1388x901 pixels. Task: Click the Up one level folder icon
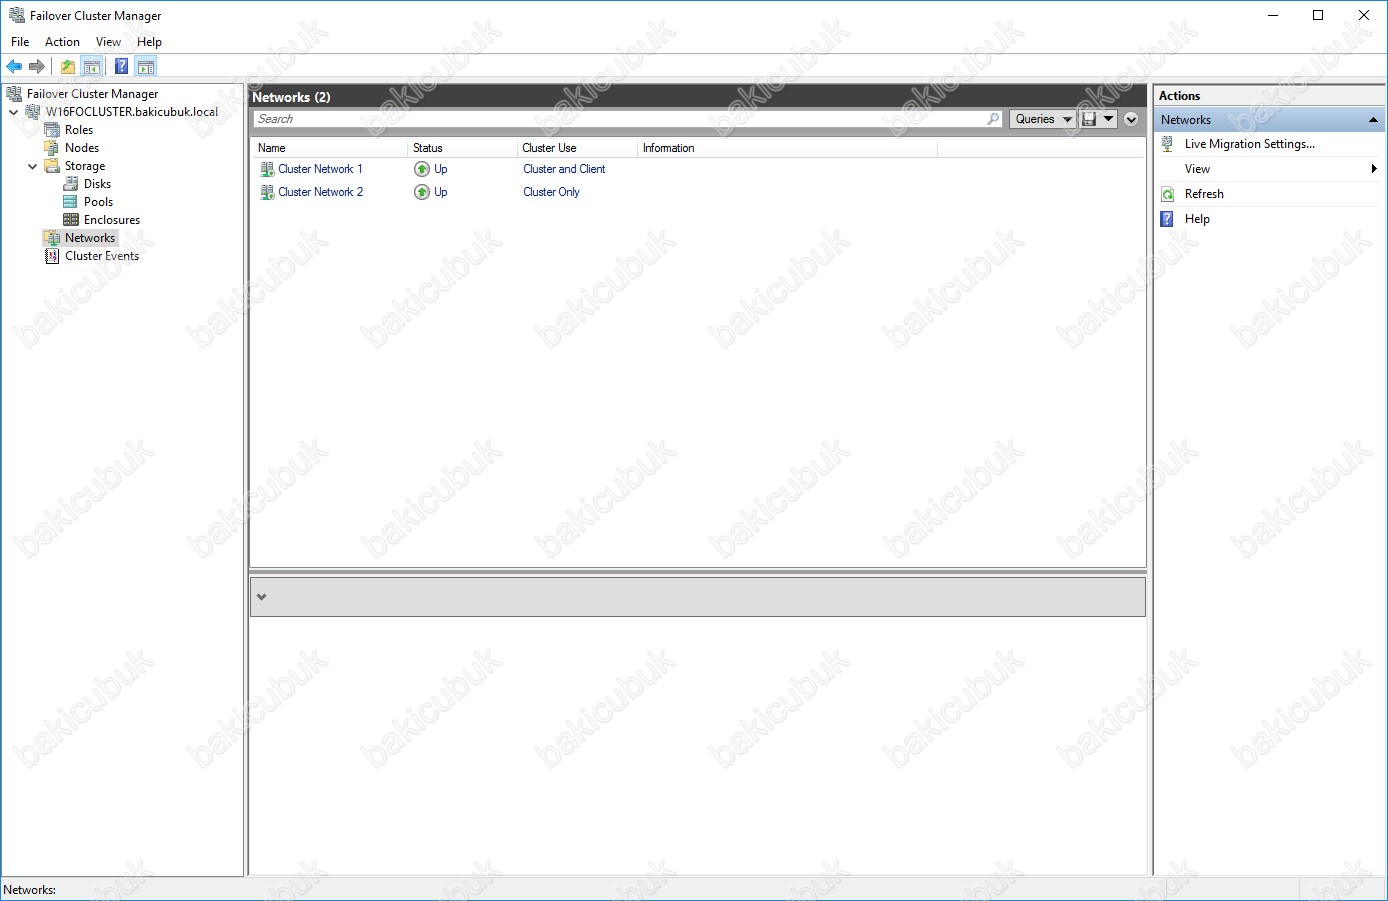point(67,66)
